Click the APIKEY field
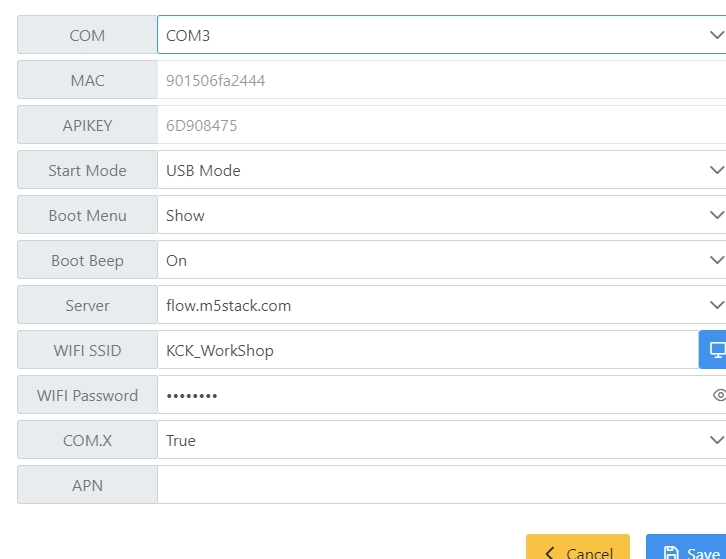Screen dimensions: 726x559 [440, 125]
